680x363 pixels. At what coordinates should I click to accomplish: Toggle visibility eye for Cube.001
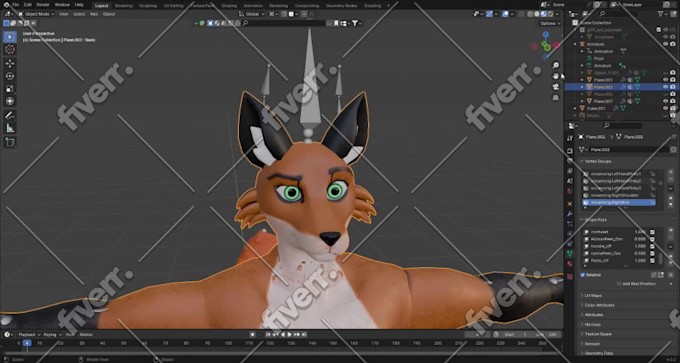tap(665, 108)
